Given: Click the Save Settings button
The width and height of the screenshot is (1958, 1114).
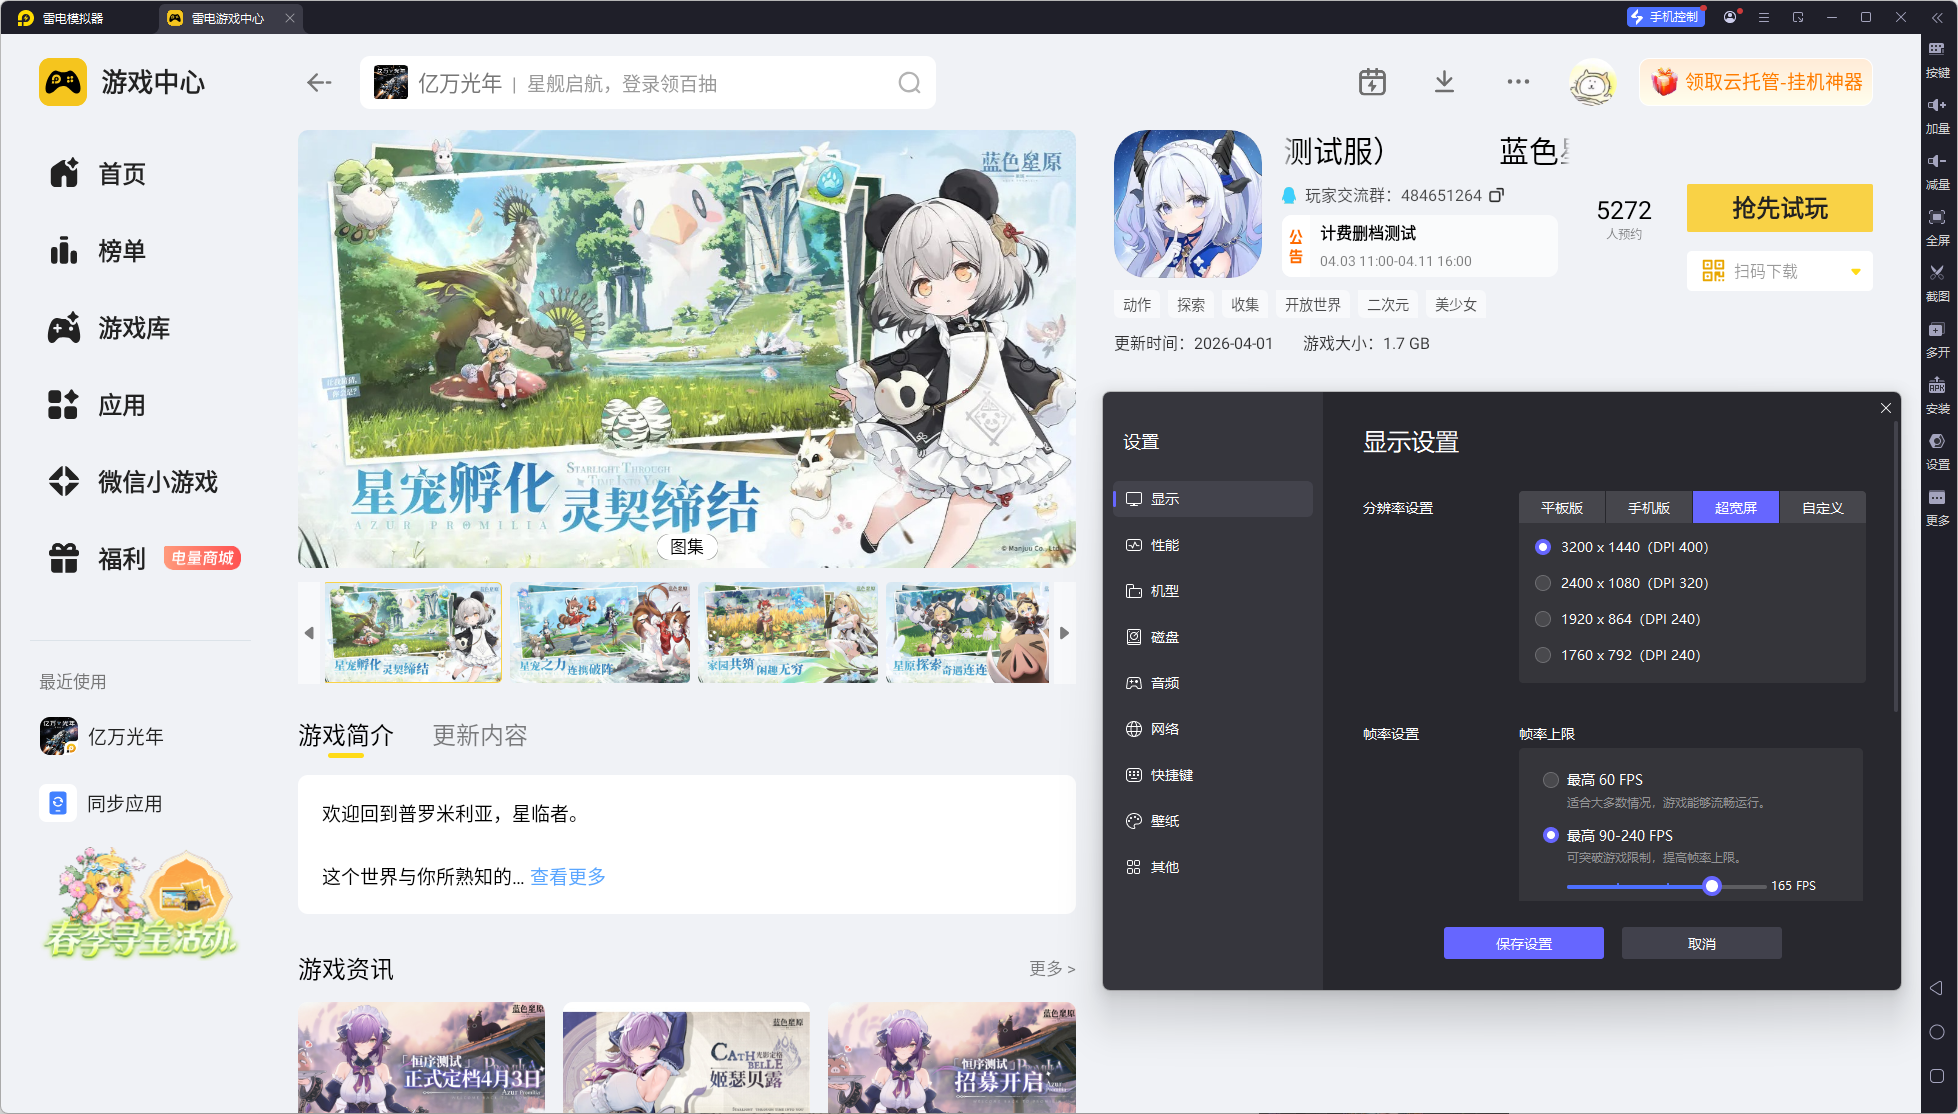Looking at the screenshot, I should point(1523,943).
